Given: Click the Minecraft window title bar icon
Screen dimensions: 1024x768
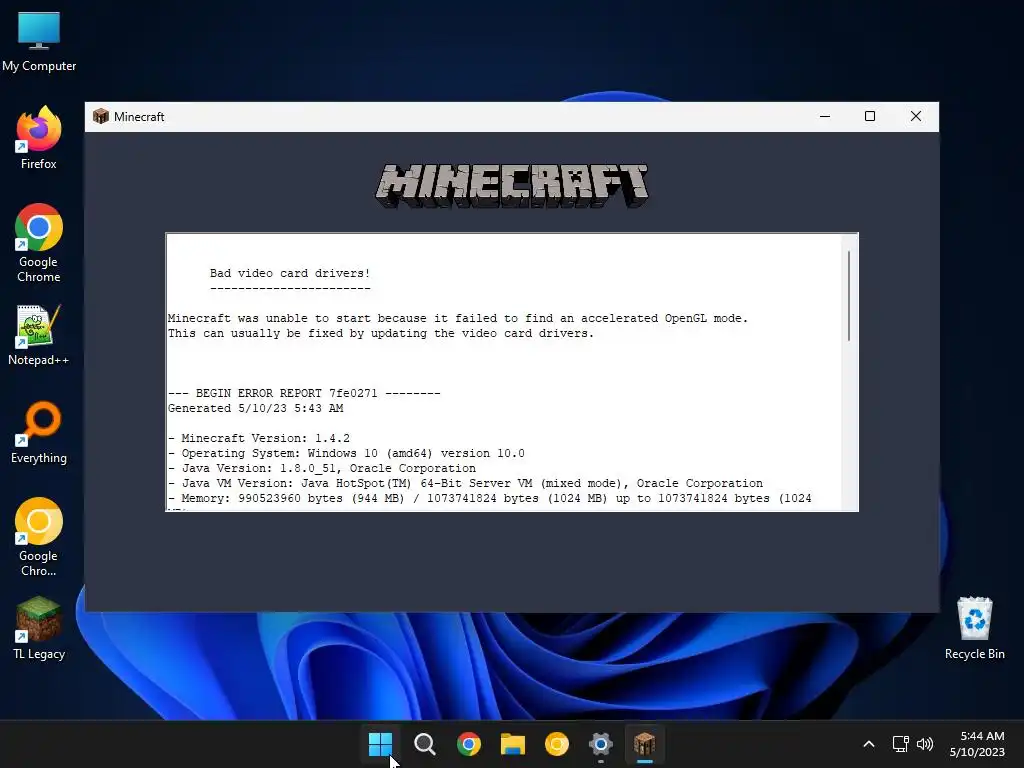Looking at the screenshot, I should click(101, 116).
